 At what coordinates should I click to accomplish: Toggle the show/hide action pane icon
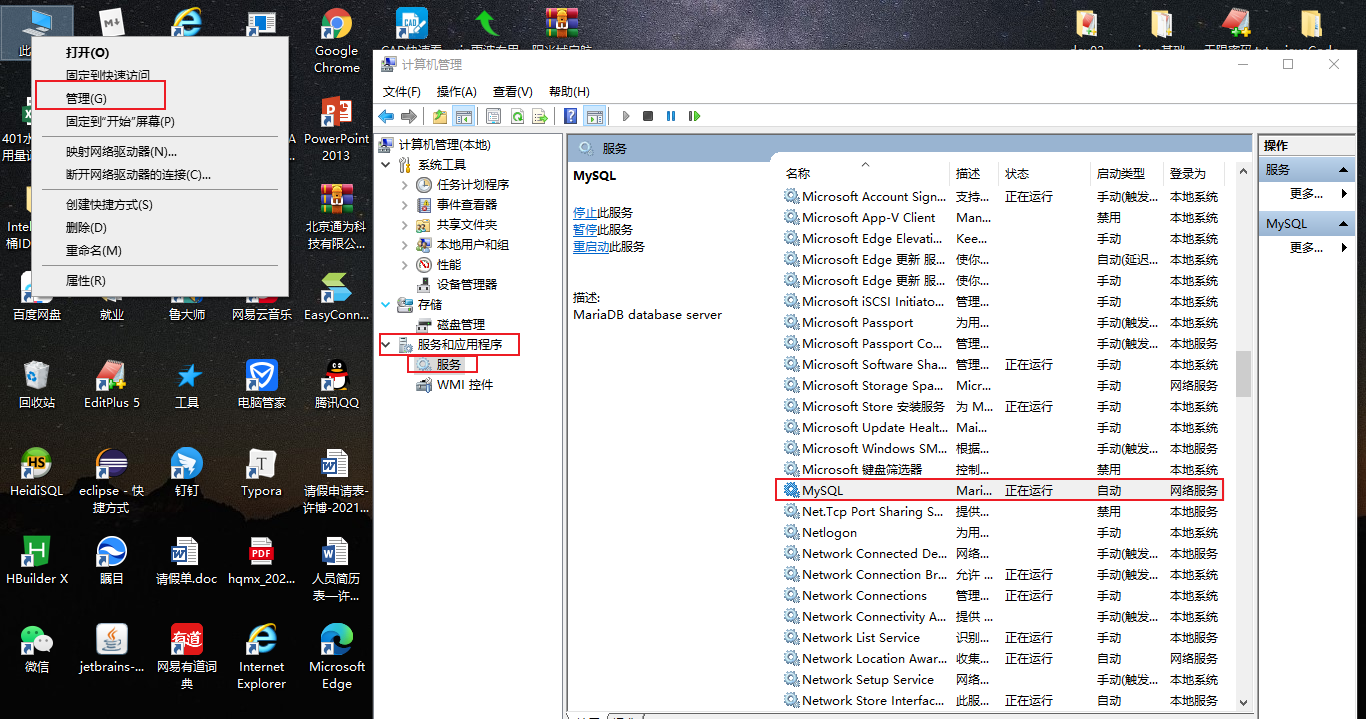coord(594,116)
